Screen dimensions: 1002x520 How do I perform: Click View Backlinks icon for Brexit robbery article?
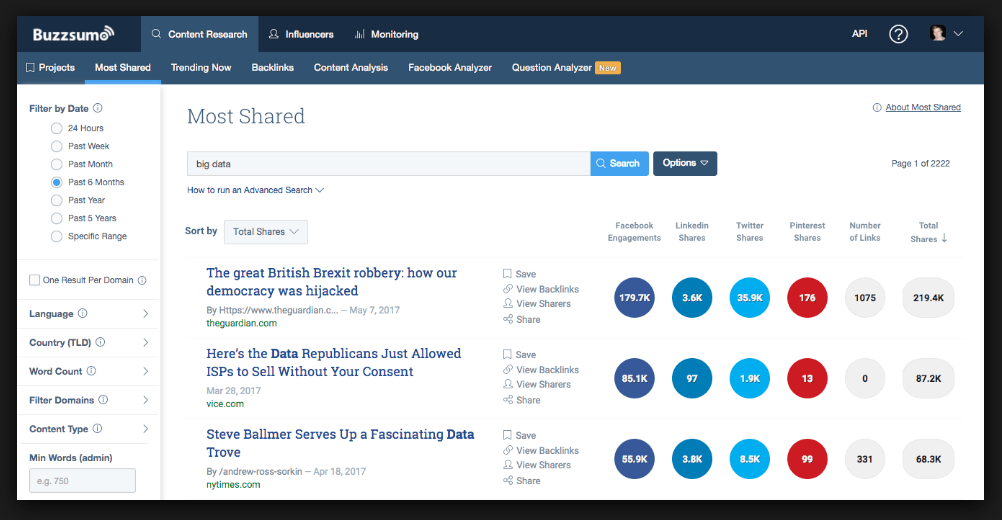(x=507, y=289)
